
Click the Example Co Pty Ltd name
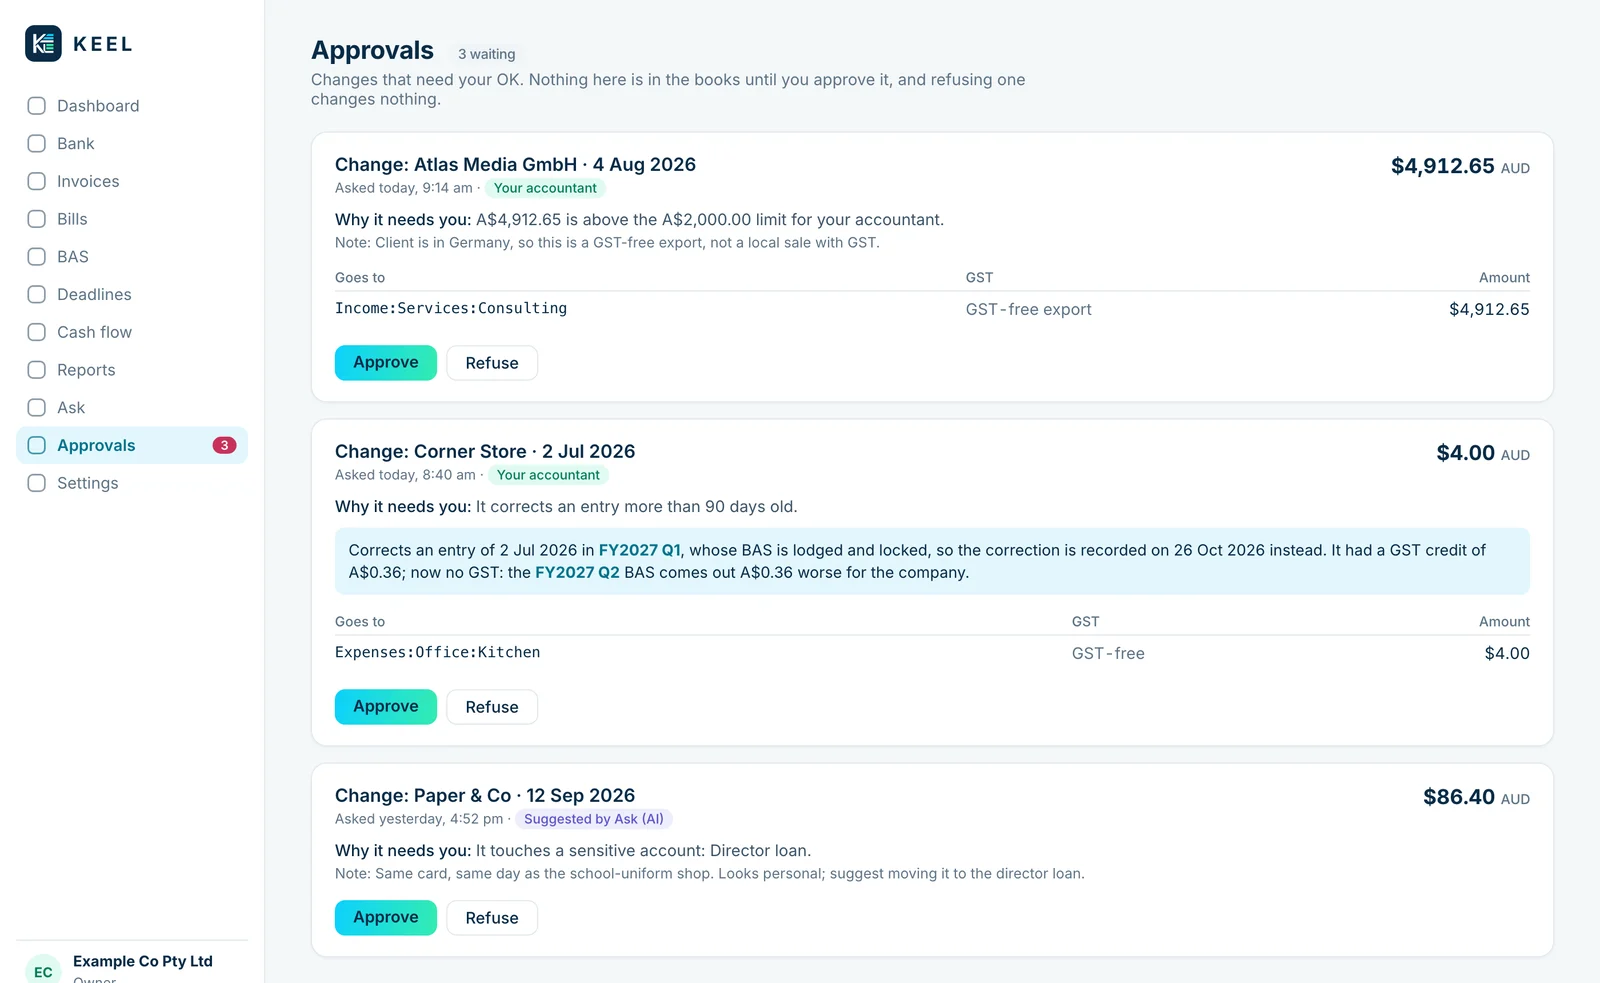pyautogui.click(x=143, y=961)
